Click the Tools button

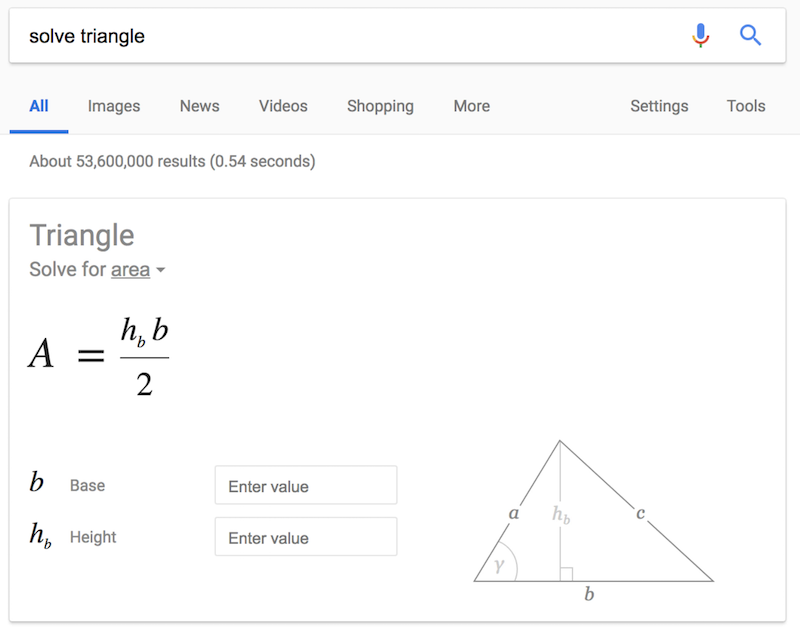(x=746, y=106)
